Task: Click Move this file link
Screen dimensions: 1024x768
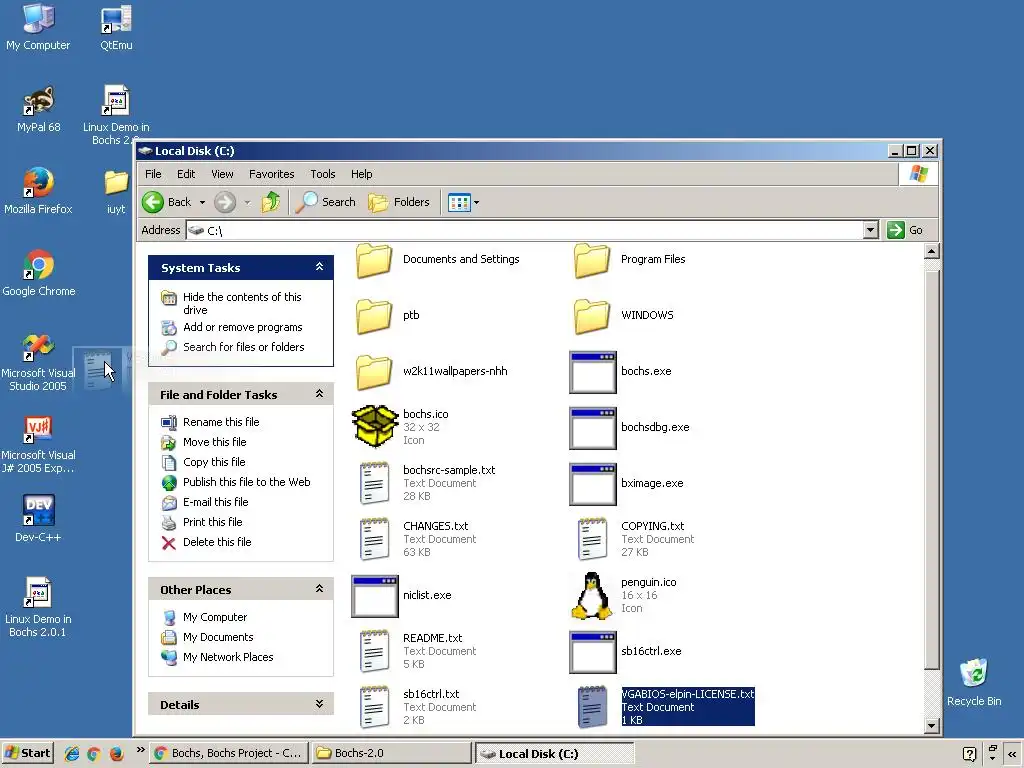Action: coord(214,442)
